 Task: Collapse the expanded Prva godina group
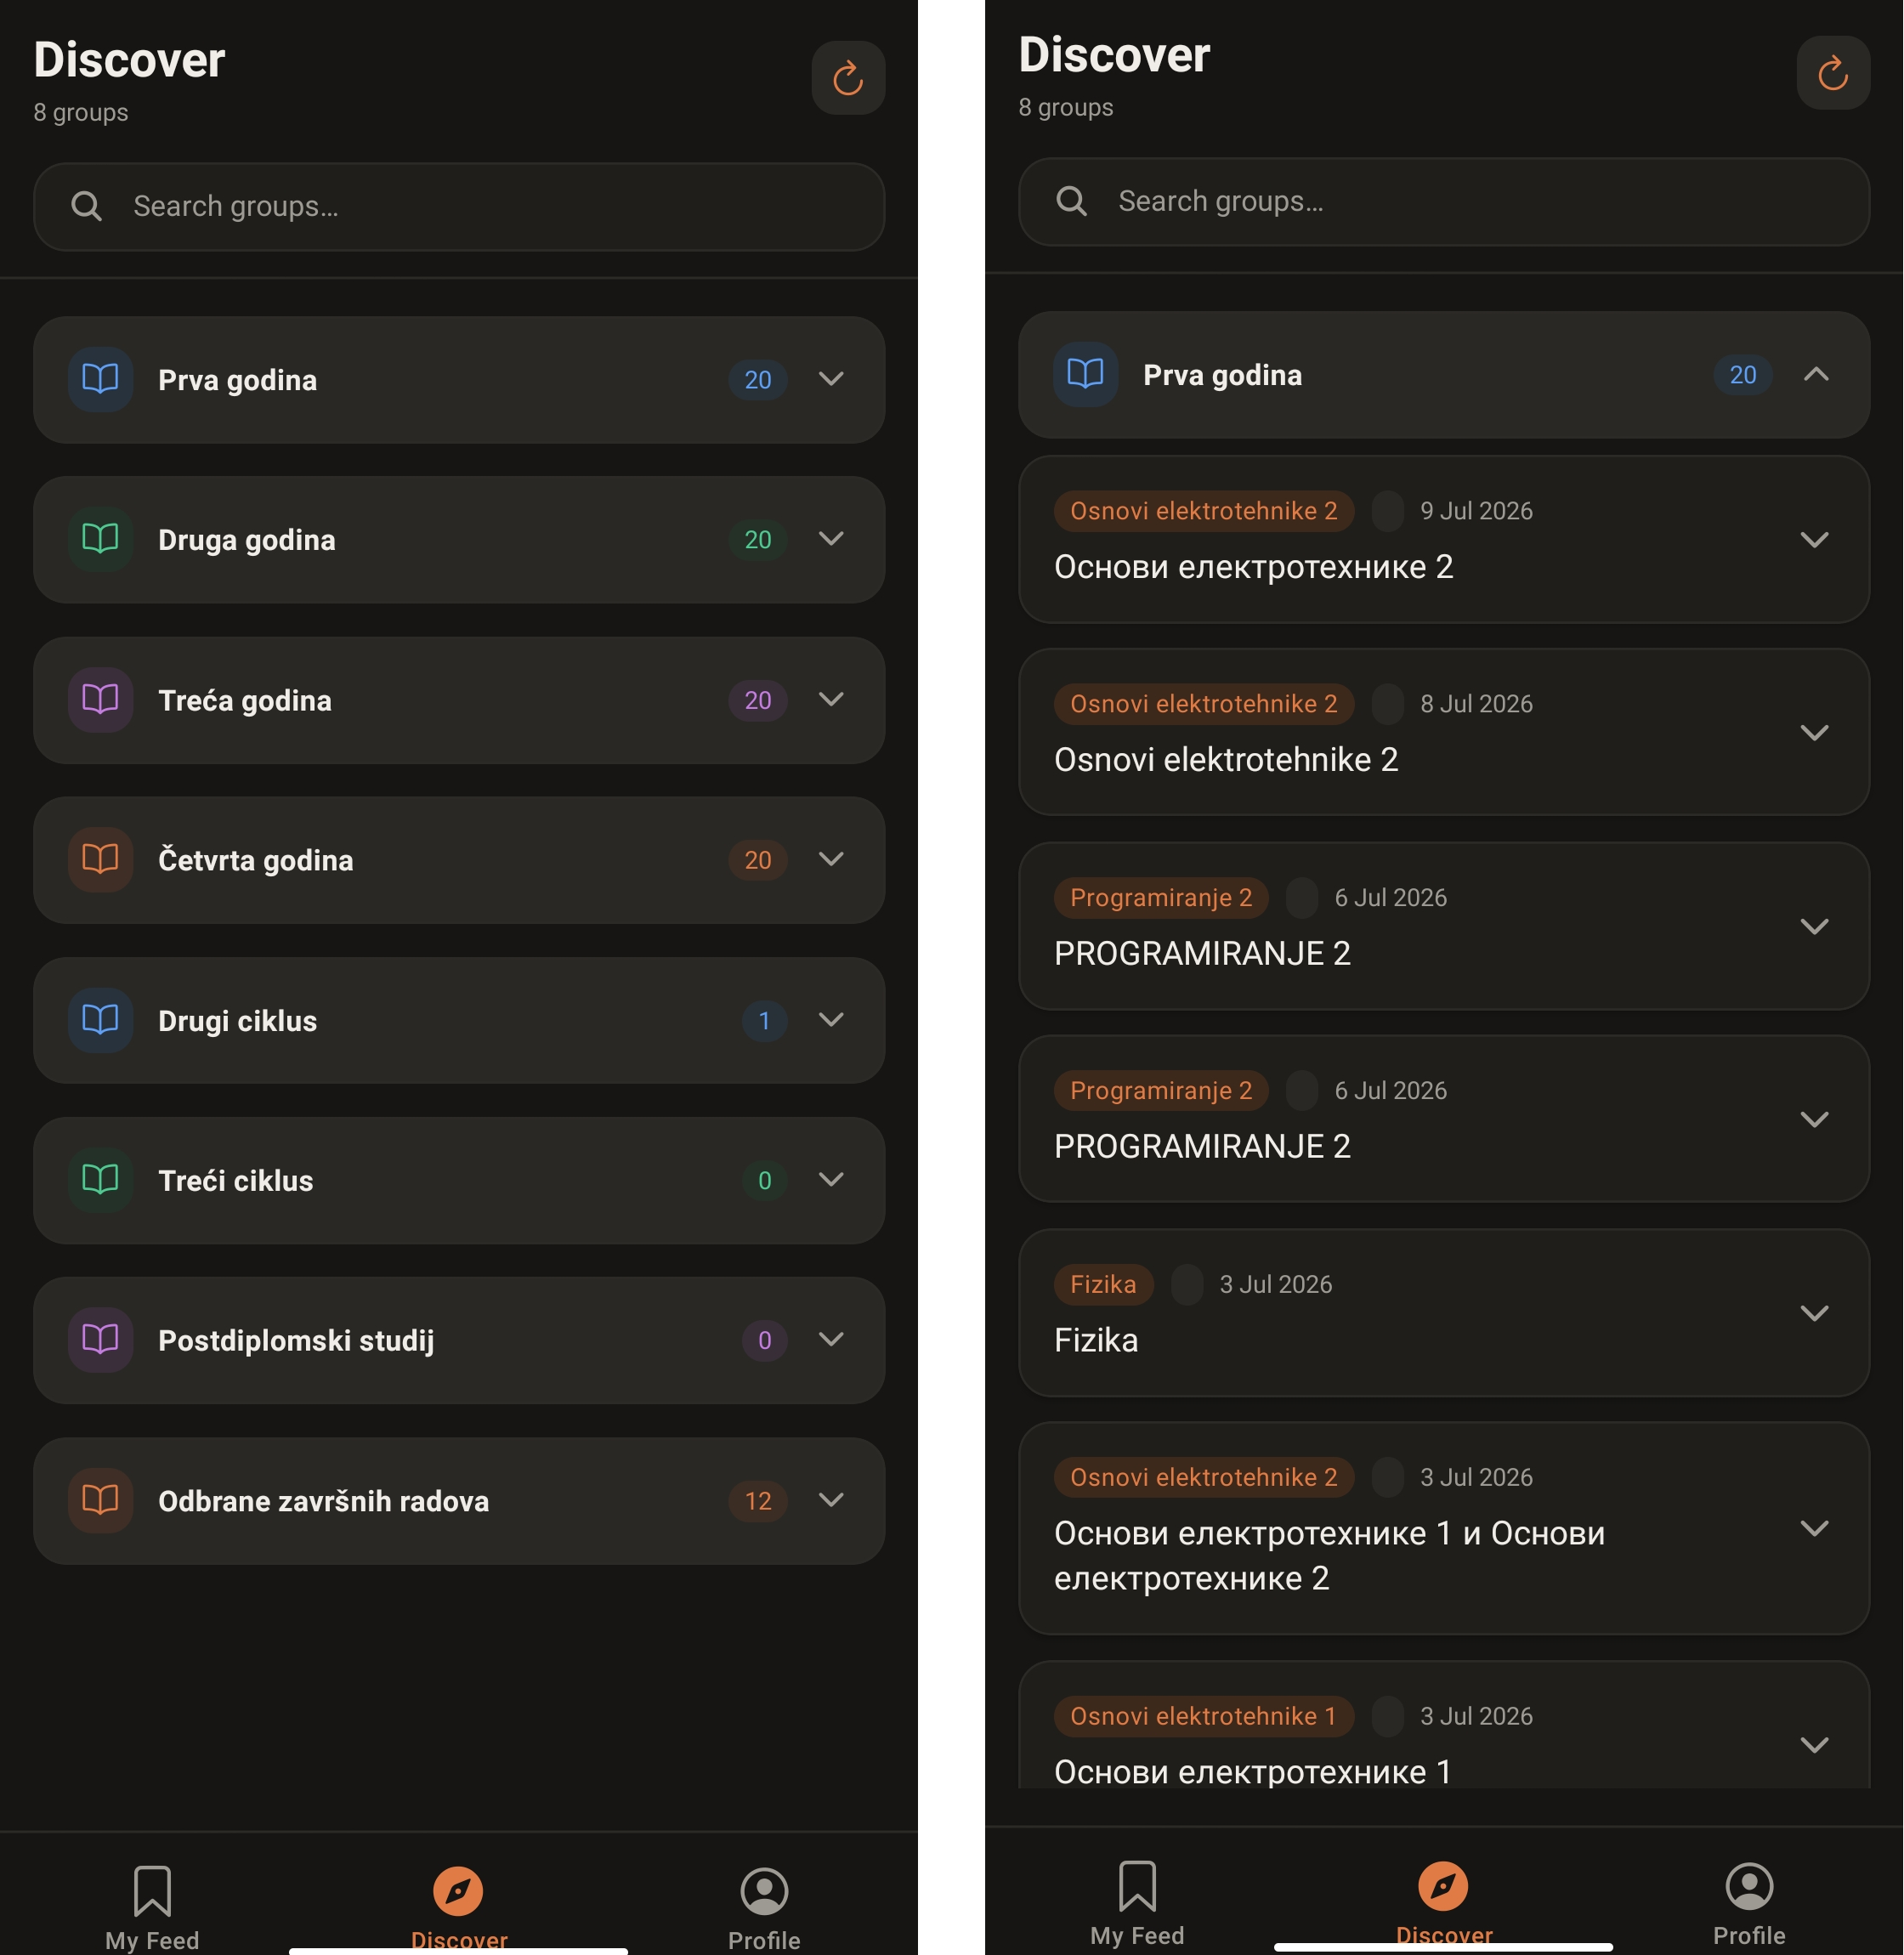click(x=1816, y=374)
